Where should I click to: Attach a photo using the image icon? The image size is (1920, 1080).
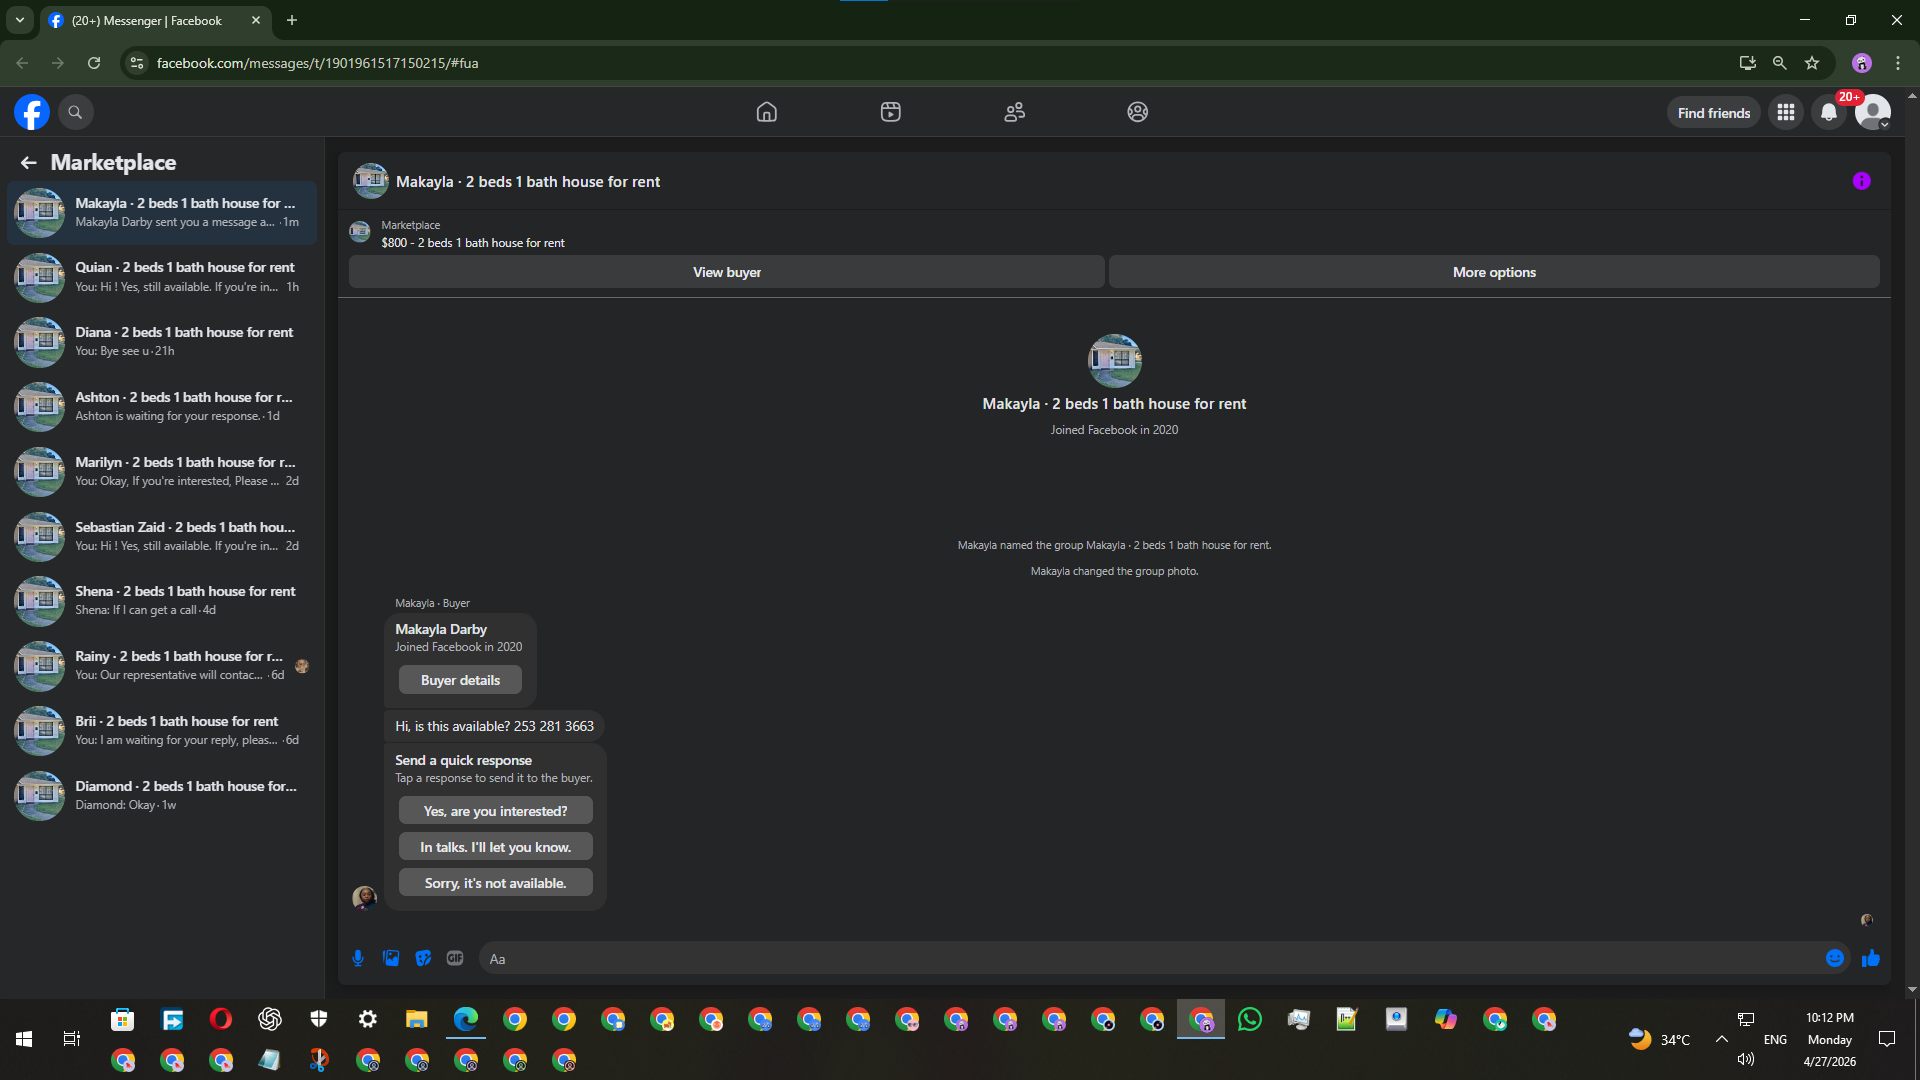pyautogui.click(x=391, y=958)
